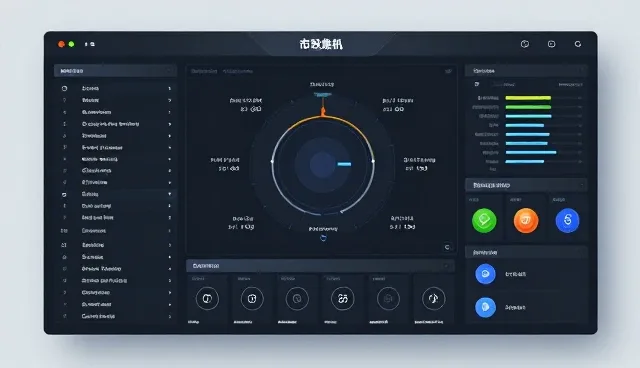Click the small icon at dial panel's top-right corner
640x368 pixels.
pyautogui.click(x=448, y=71)
